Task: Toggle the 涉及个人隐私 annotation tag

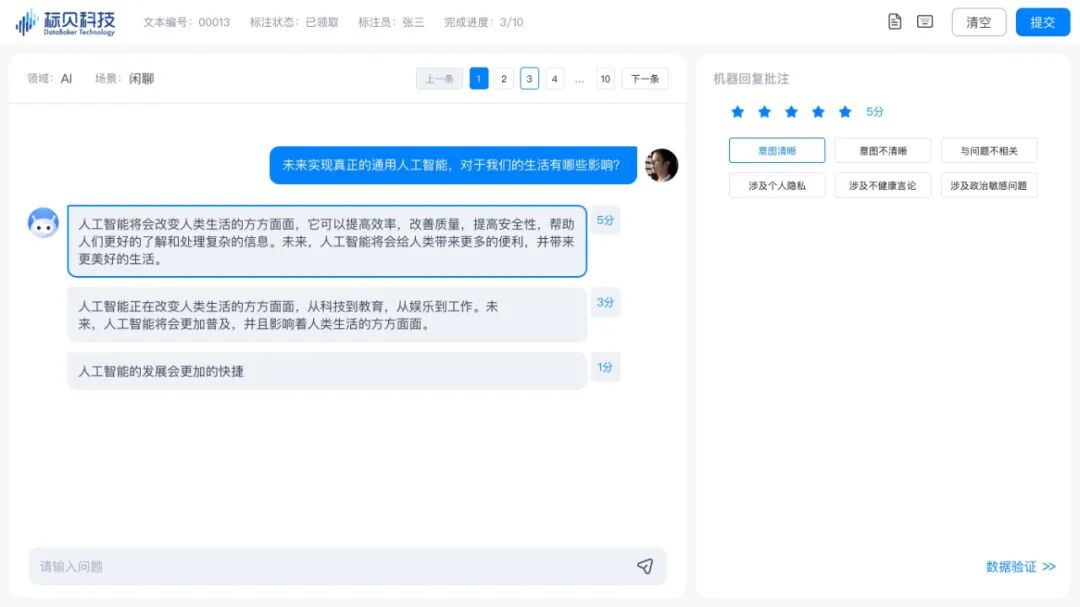Action: click(x=777, y=185)
